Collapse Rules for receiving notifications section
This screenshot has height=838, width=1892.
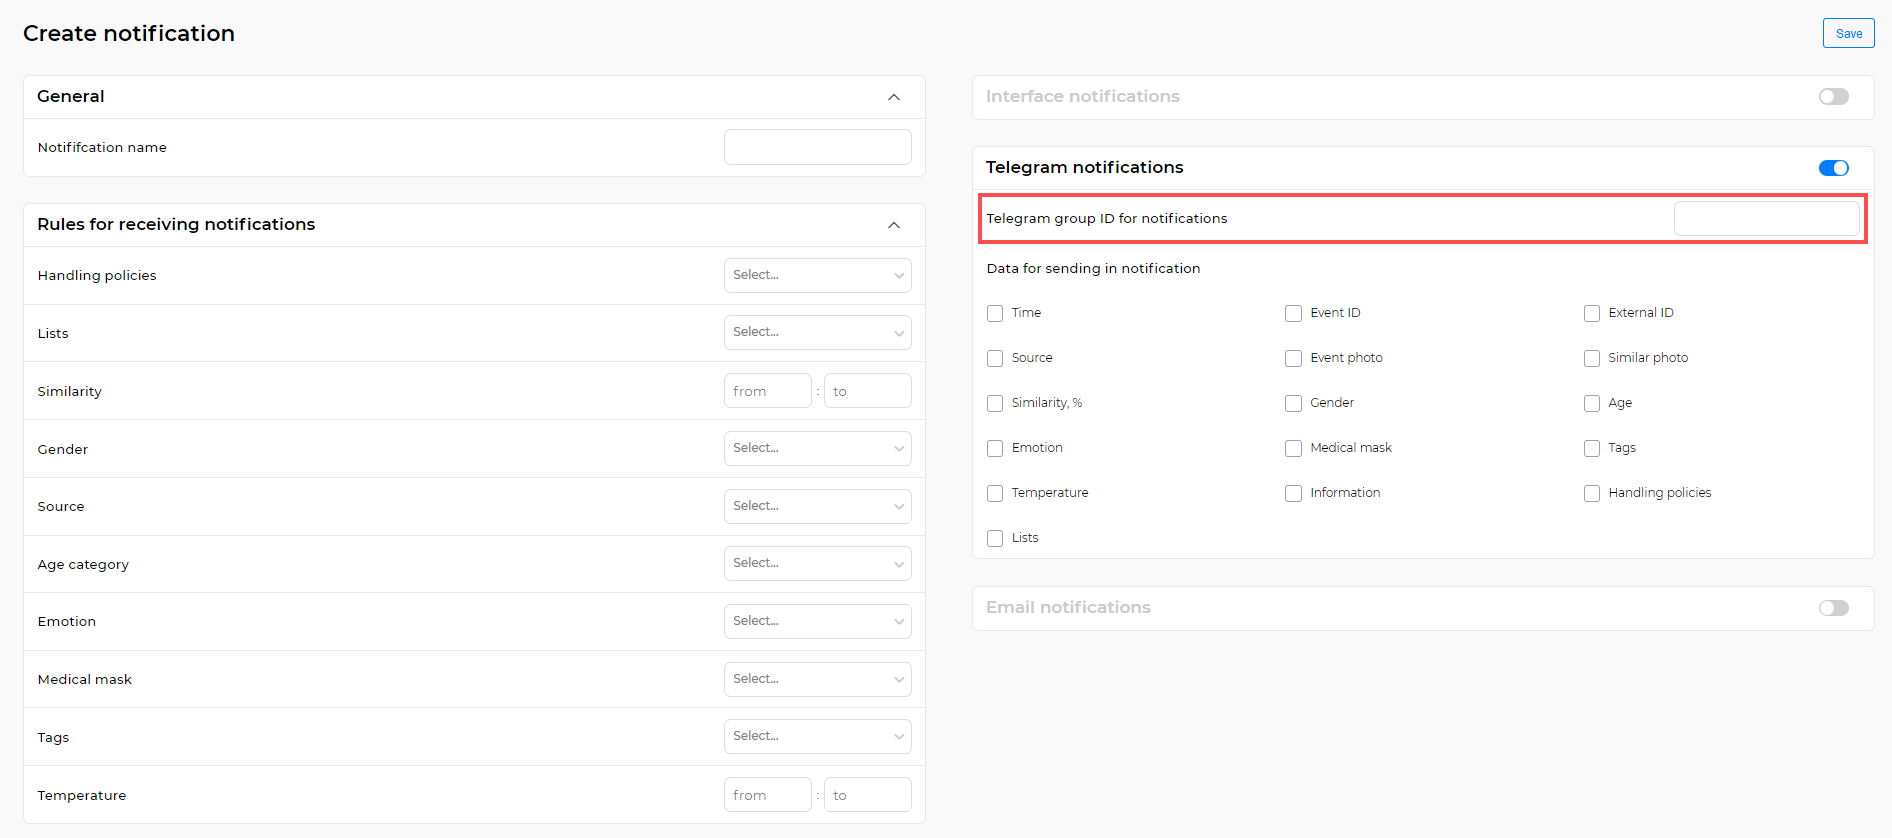coord(893,225)
